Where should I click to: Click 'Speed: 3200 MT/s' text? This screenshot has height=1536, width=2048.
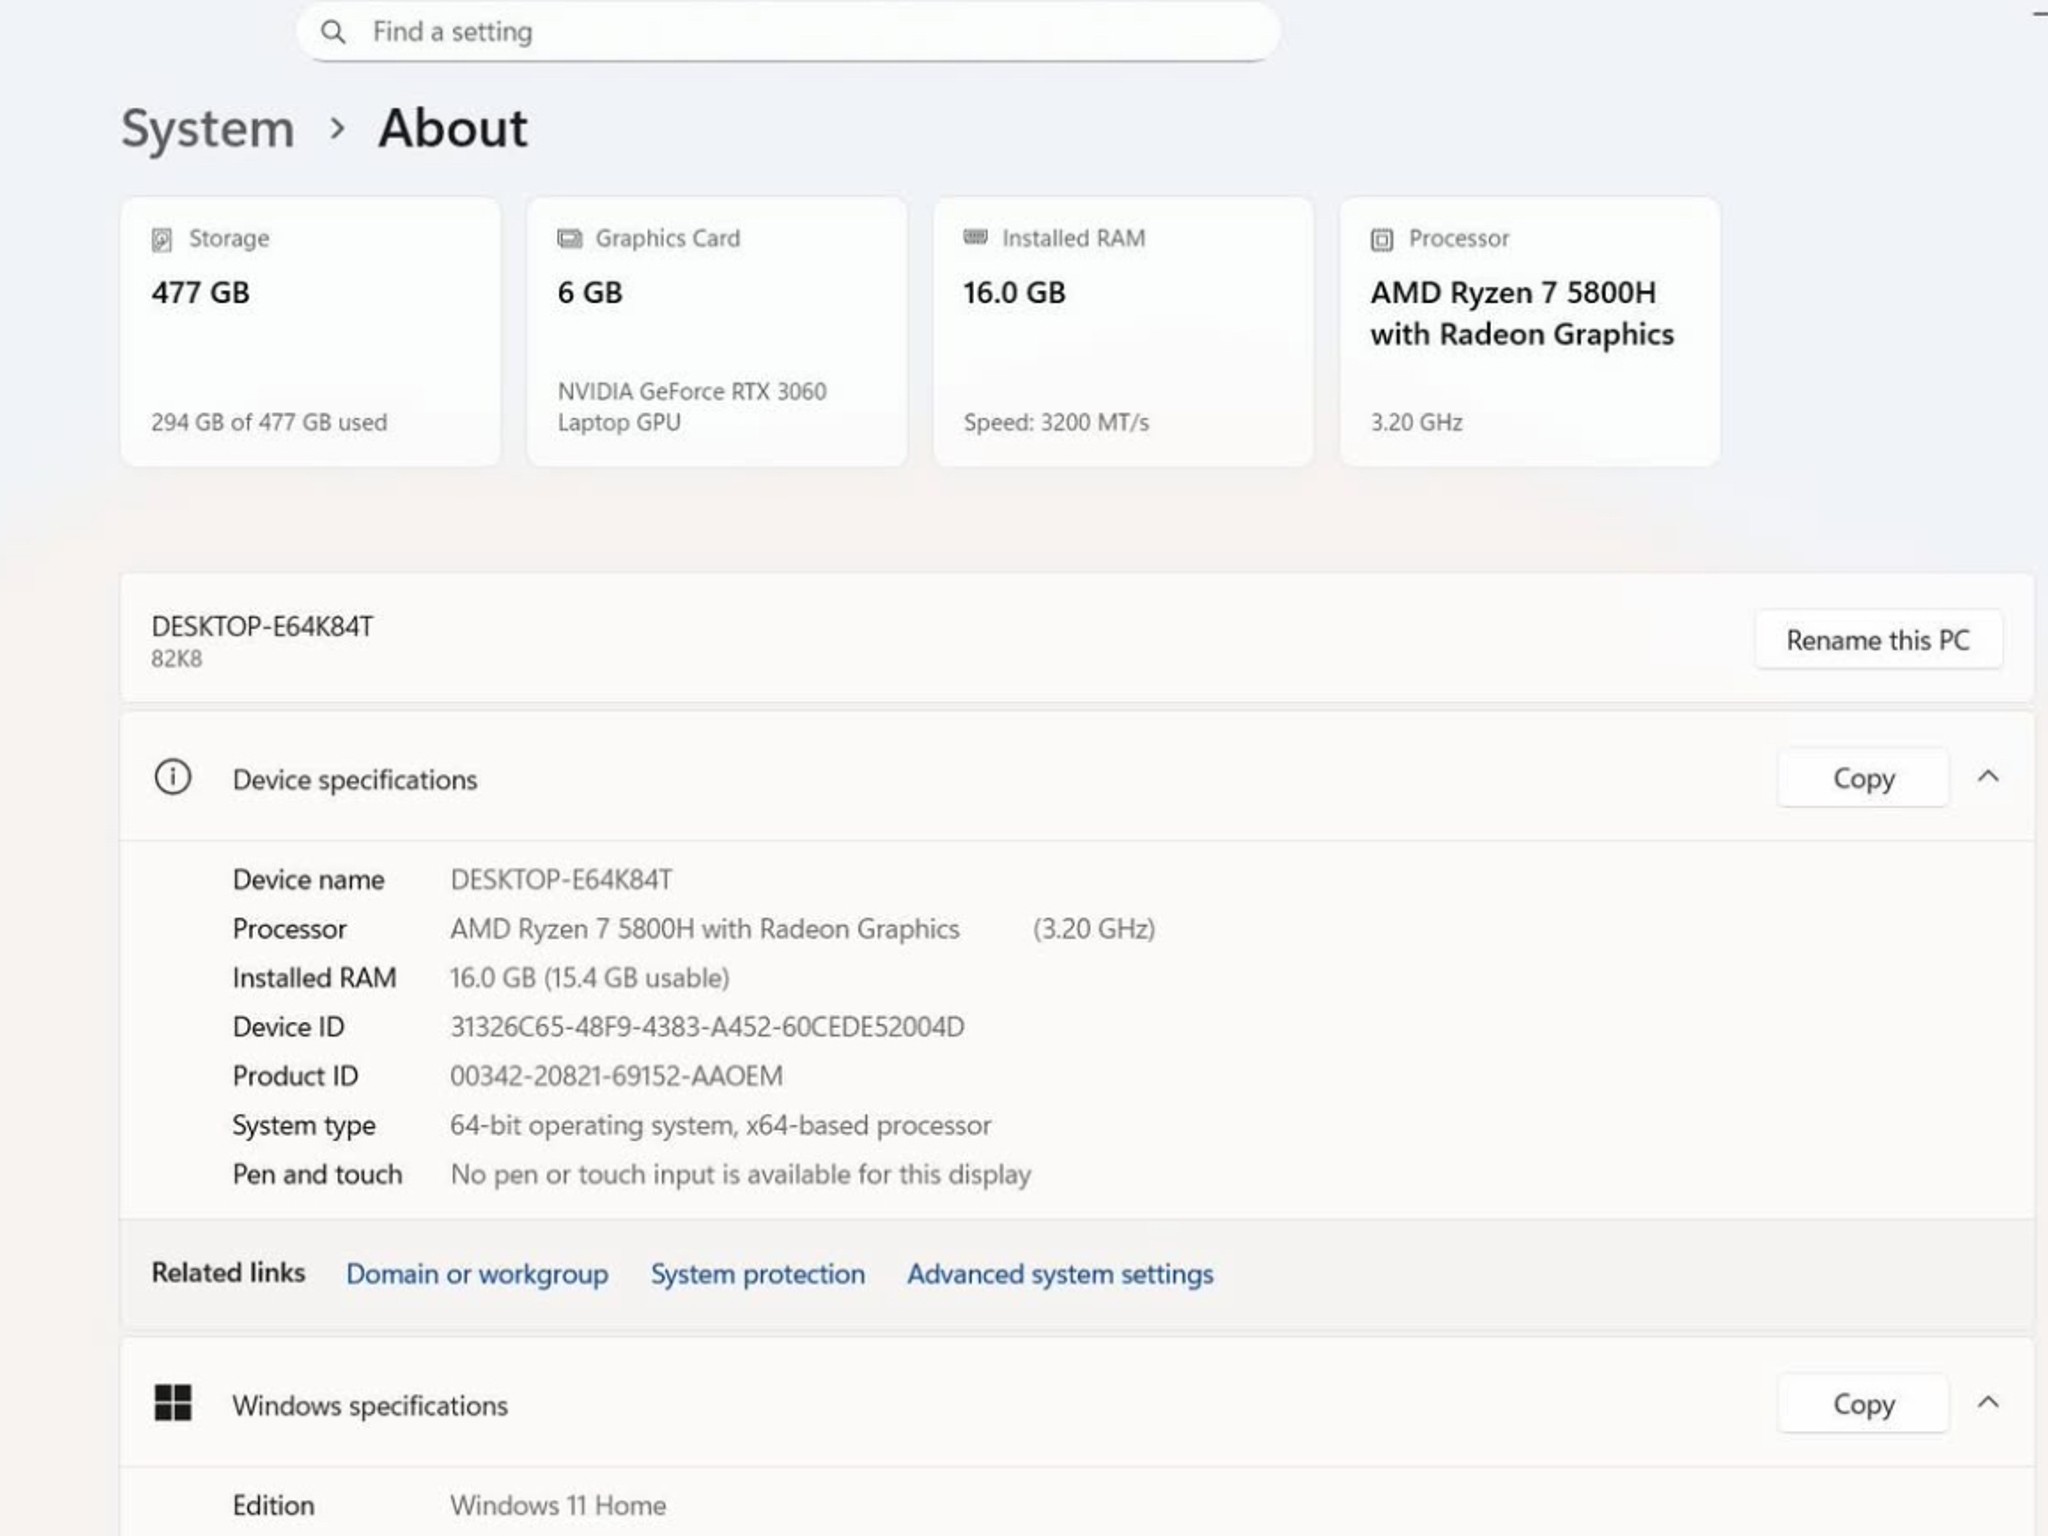[x=1056, y=422]
